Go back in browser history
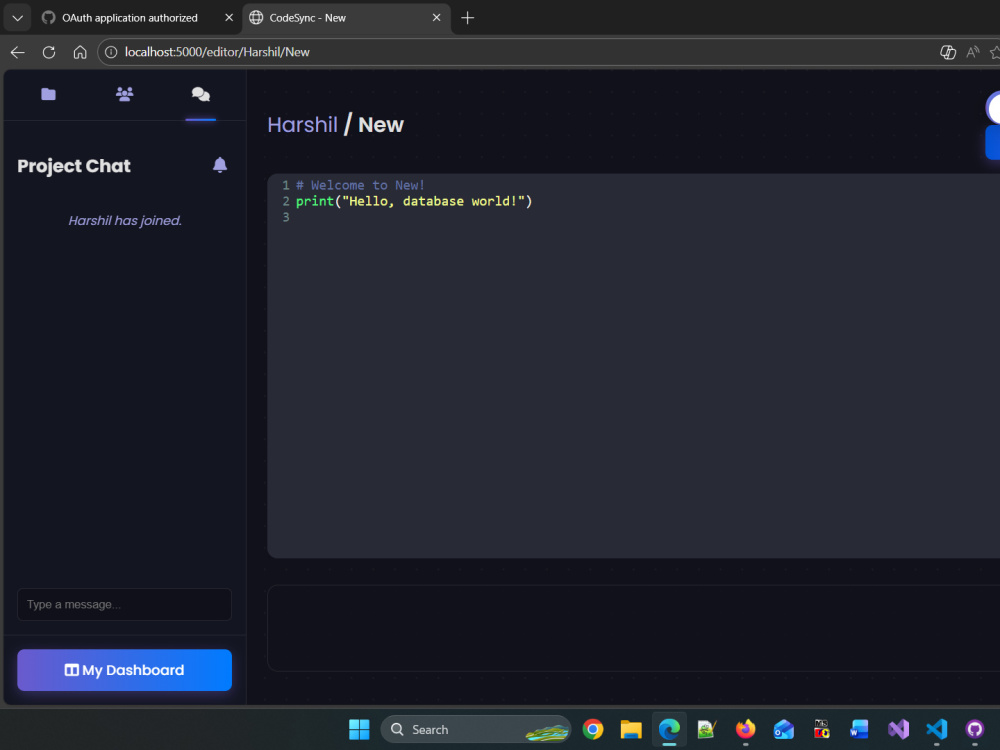Screen dimensions: 1000x750 [x=18, y=52]
